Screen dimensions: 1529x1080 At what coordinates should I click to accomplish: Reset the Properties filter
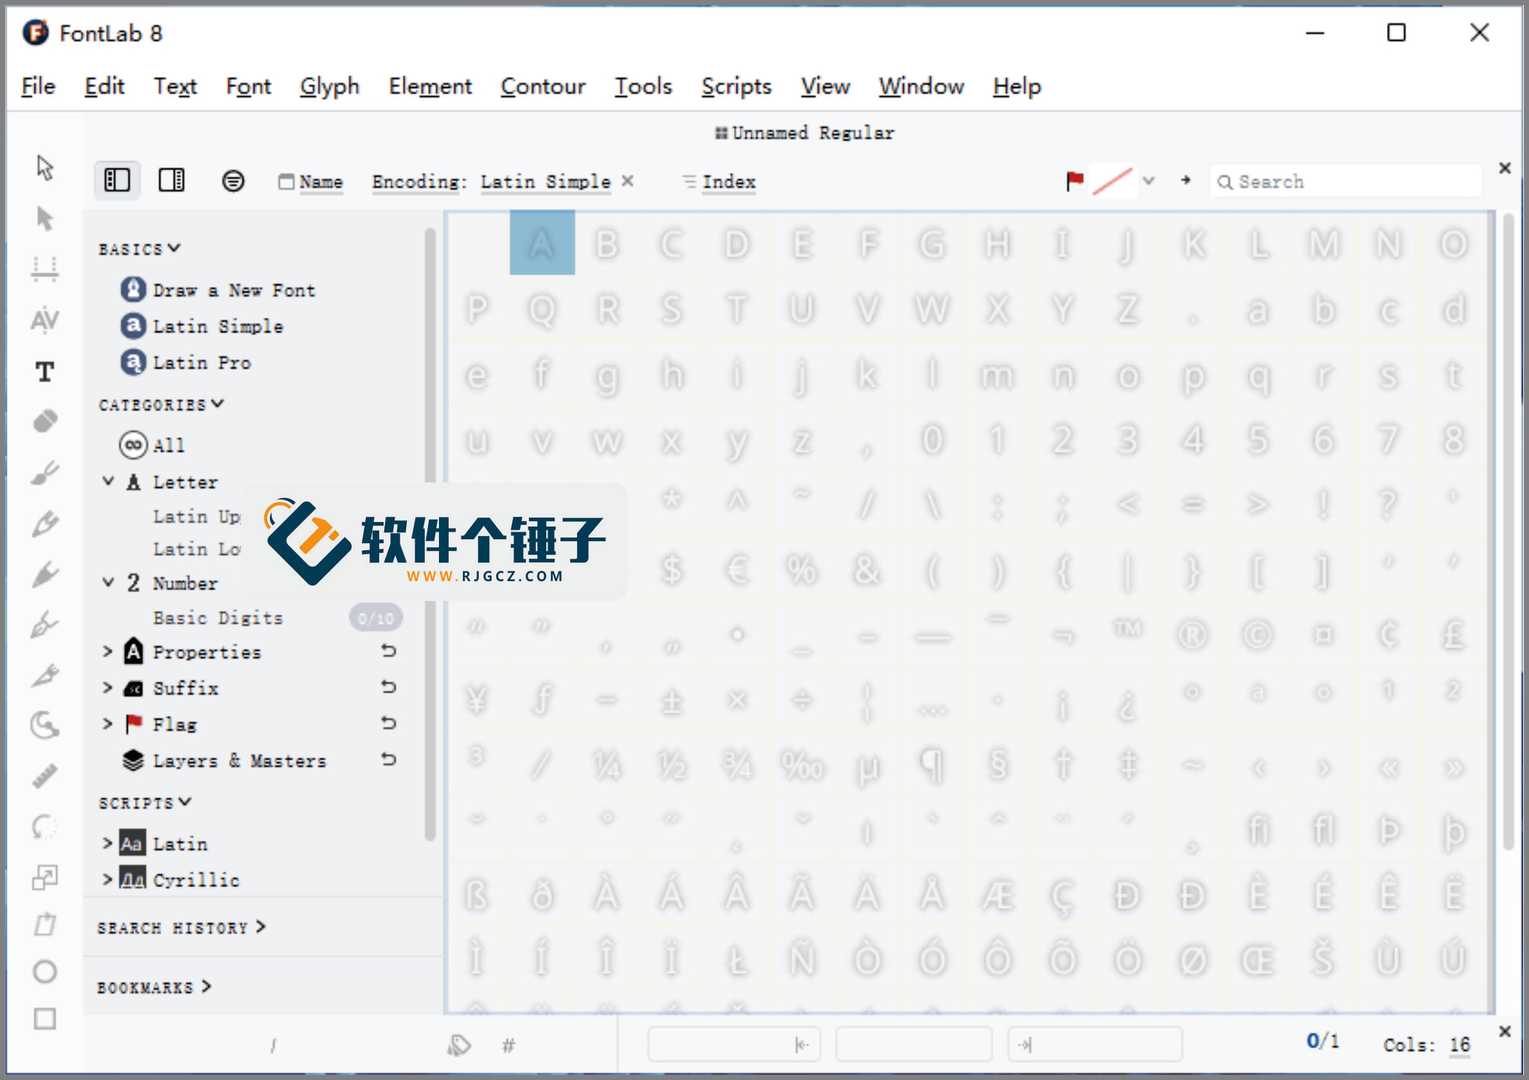[x=388, y=651]
